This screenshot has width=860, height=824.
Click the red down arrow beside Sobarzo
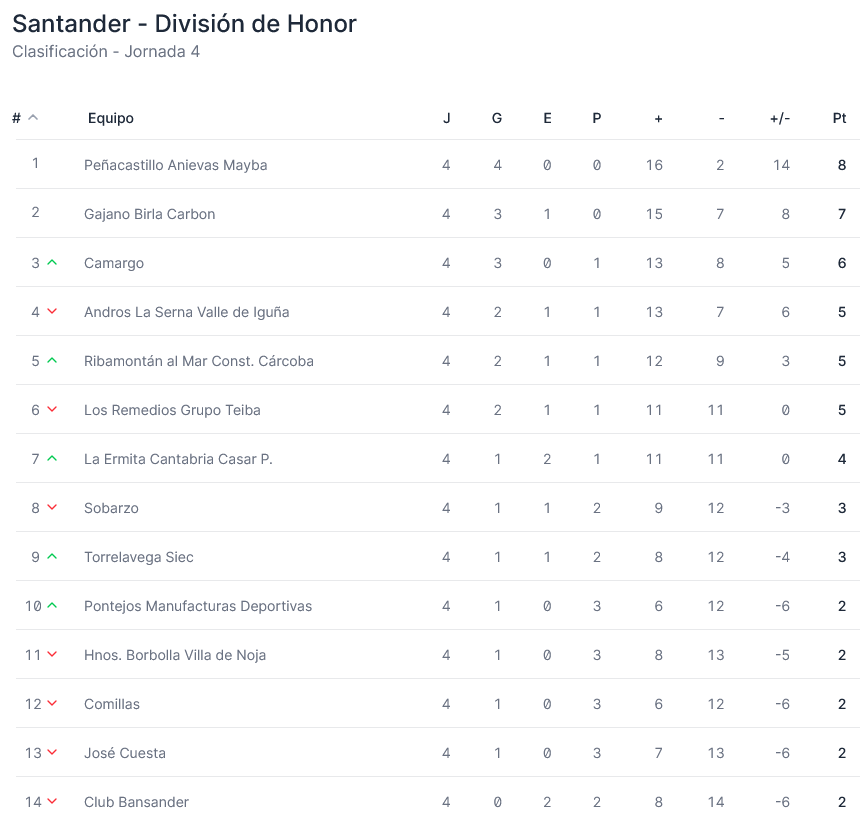click(x=52, y=508)
